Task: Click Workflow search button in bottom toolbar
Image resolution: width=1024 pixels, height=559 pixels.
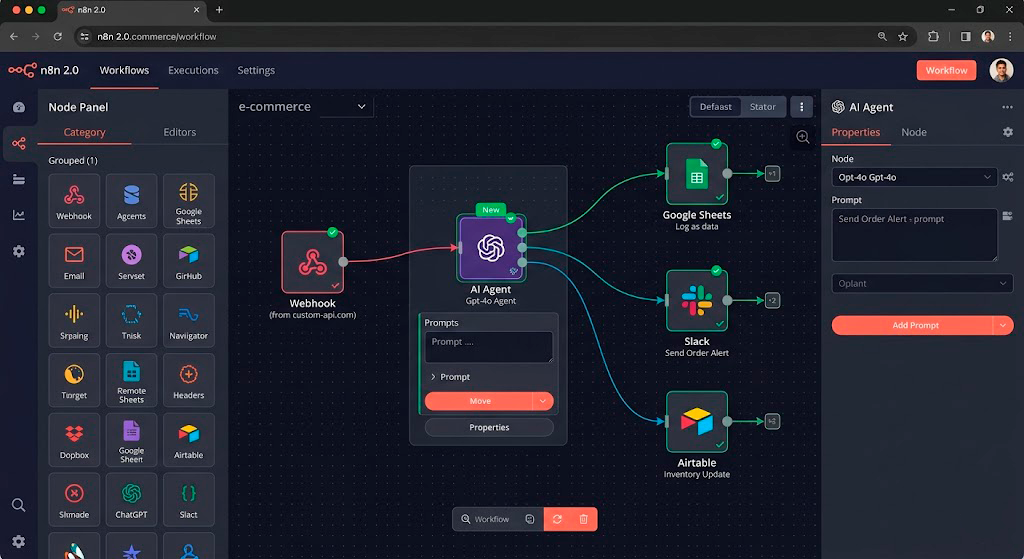Action: click(x=486, y=519)
